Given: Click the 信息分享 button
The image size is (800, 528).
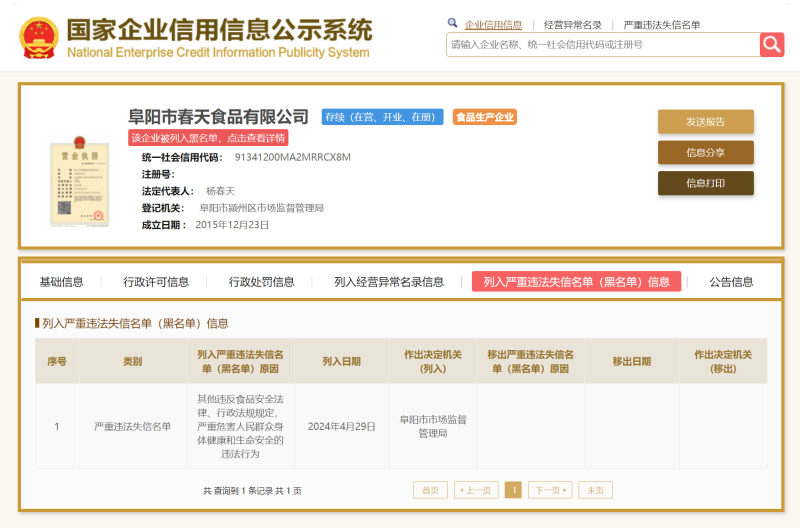Looking at the screenshot, I should click(x=705, y=153).
